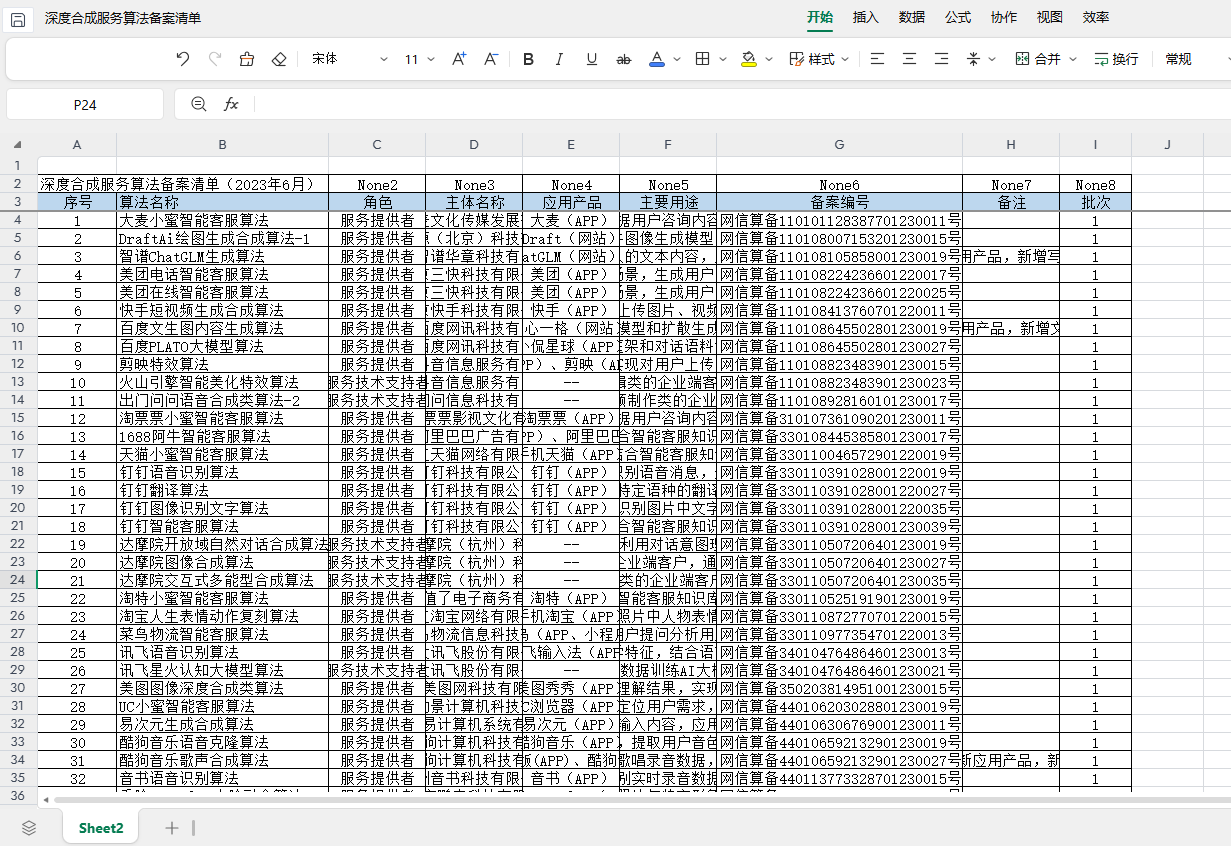Select the Sheet2 sheet tab
This screenshot has width=1231, height=846.
101,828
